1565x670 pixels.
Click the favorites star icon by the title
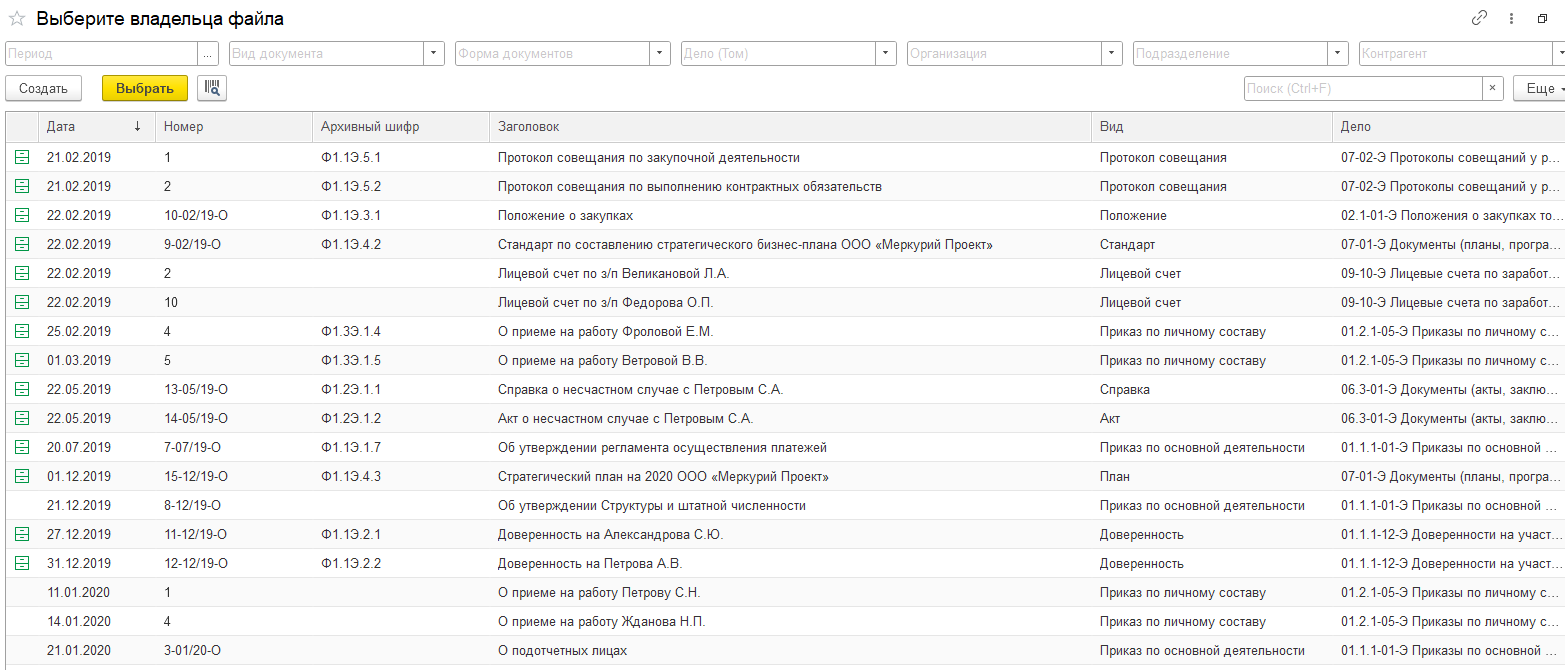tap(17, 19)
